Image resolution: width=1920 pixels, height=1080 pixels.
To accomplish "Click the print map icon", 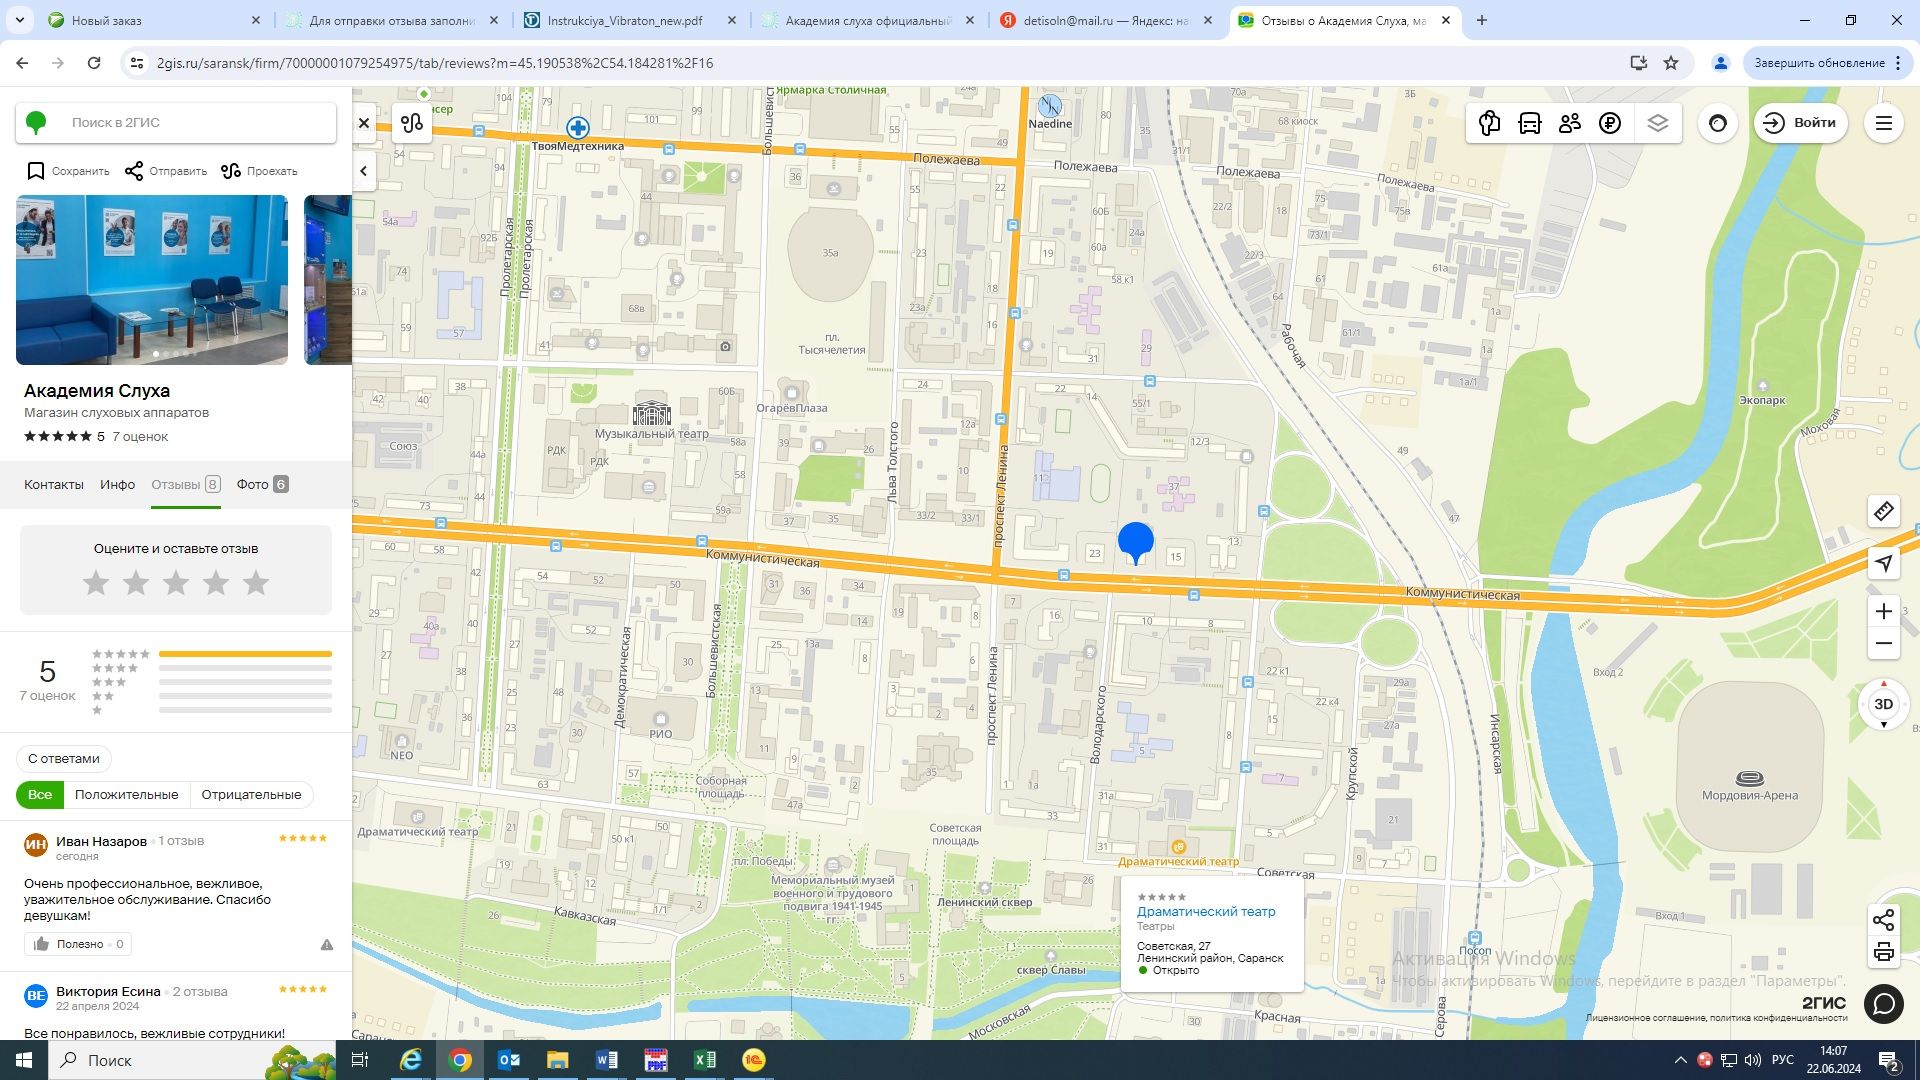I will [1883, 952].
